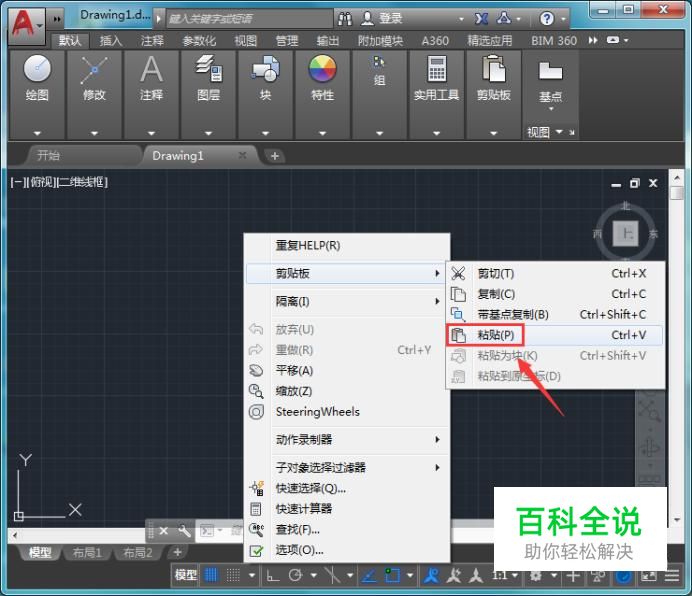Expand the 剪贴板 context menu entry
Image resolution: width=692 pixels, height=596 pixels.
[x=347, y=274]
